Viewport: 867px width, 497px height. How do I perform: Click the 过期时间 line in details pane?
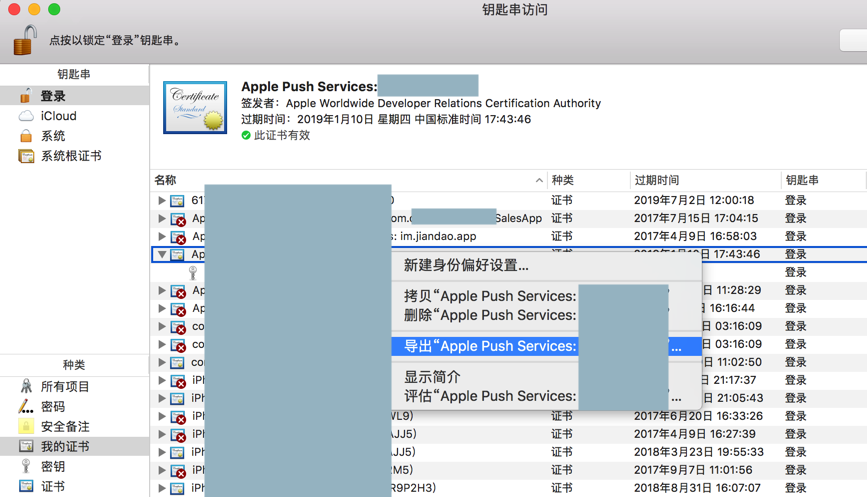pyautogui.click(x=386, y=119)
